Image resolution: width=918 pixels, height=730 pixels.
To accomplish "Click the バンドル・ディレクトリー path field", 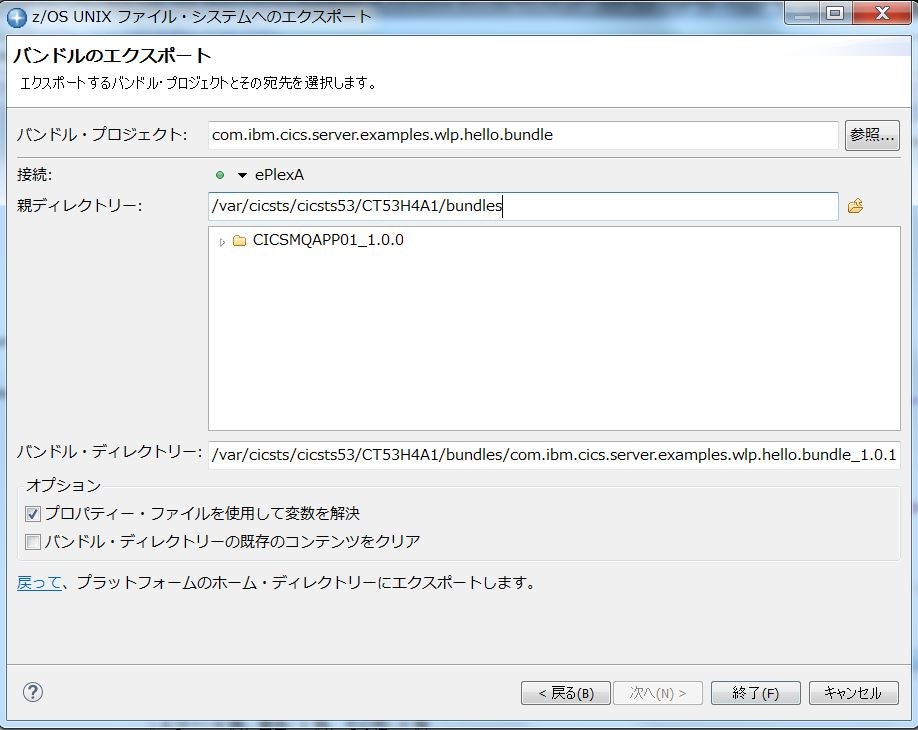I will 554,455.
